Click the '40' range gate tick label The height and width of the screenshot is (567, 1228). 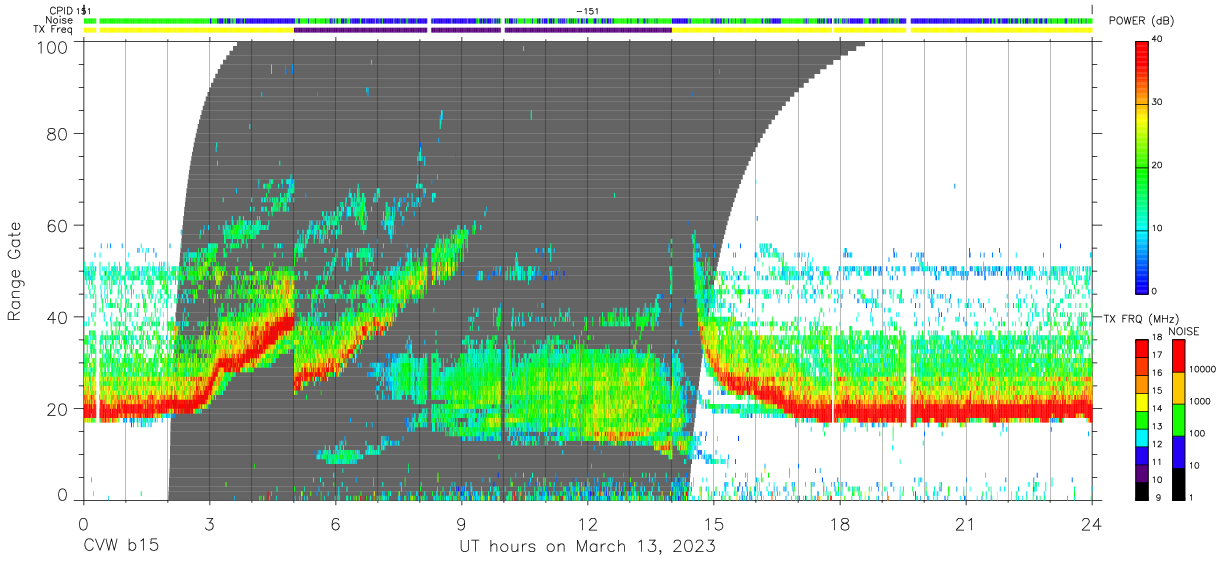pos(58,317)
